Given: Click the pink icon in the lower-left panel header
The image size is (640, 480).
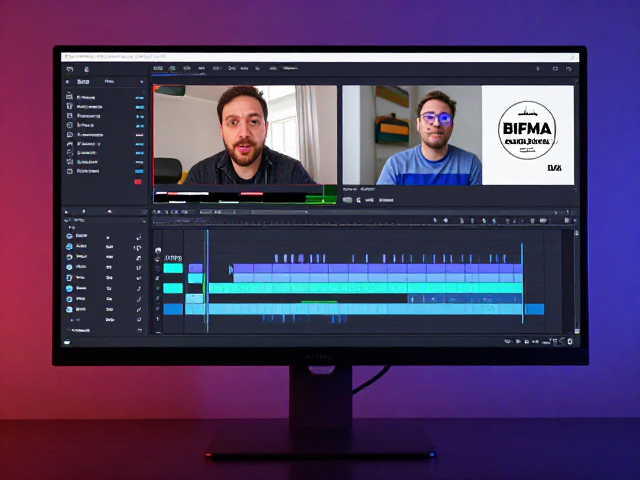Looking at the screenshot, I should pyautogui.click(x=109, y=212).
